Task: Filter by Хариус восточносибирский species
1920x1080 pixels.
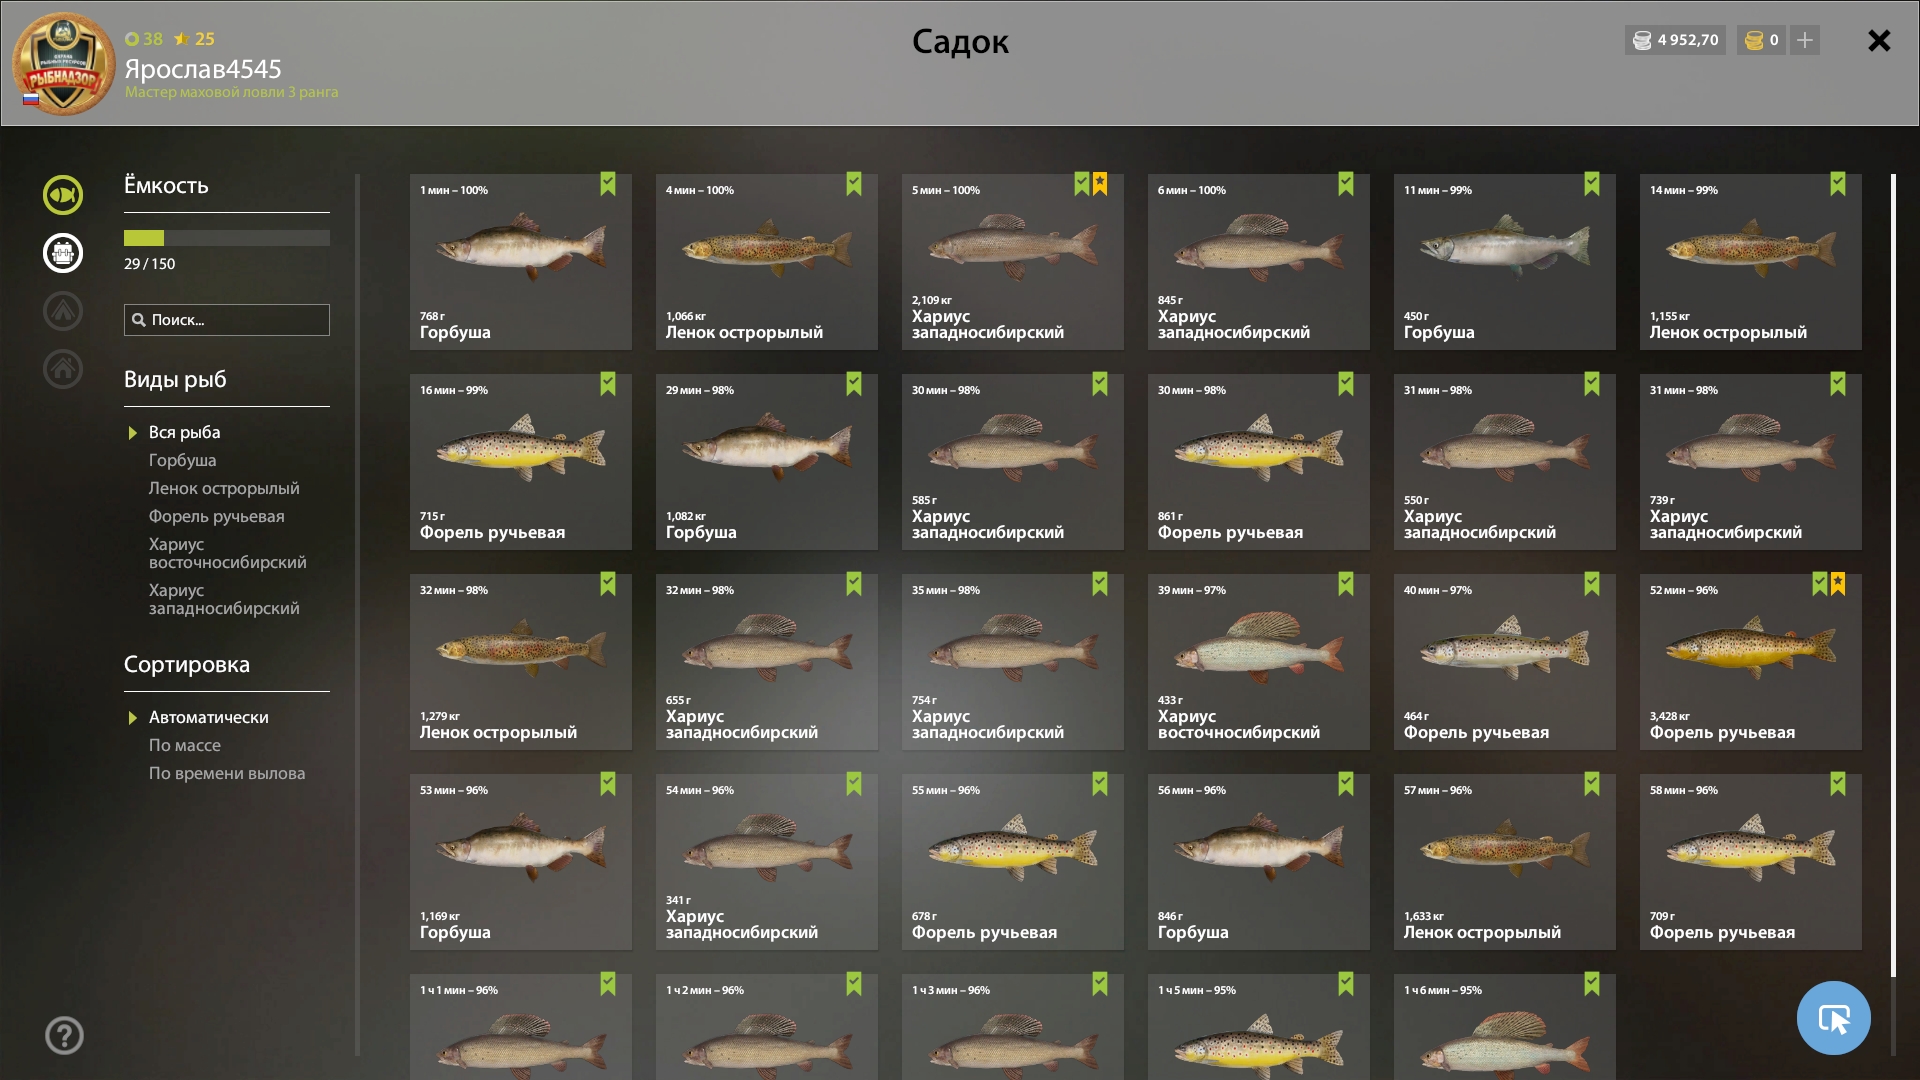Action: pyautogui.click(x=228, y=553)
